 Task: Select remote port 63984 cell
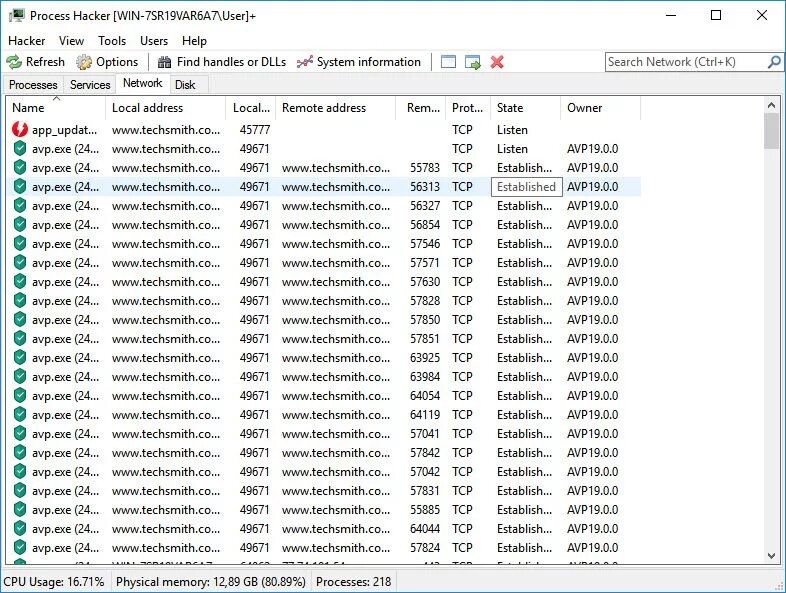[425, 377]
